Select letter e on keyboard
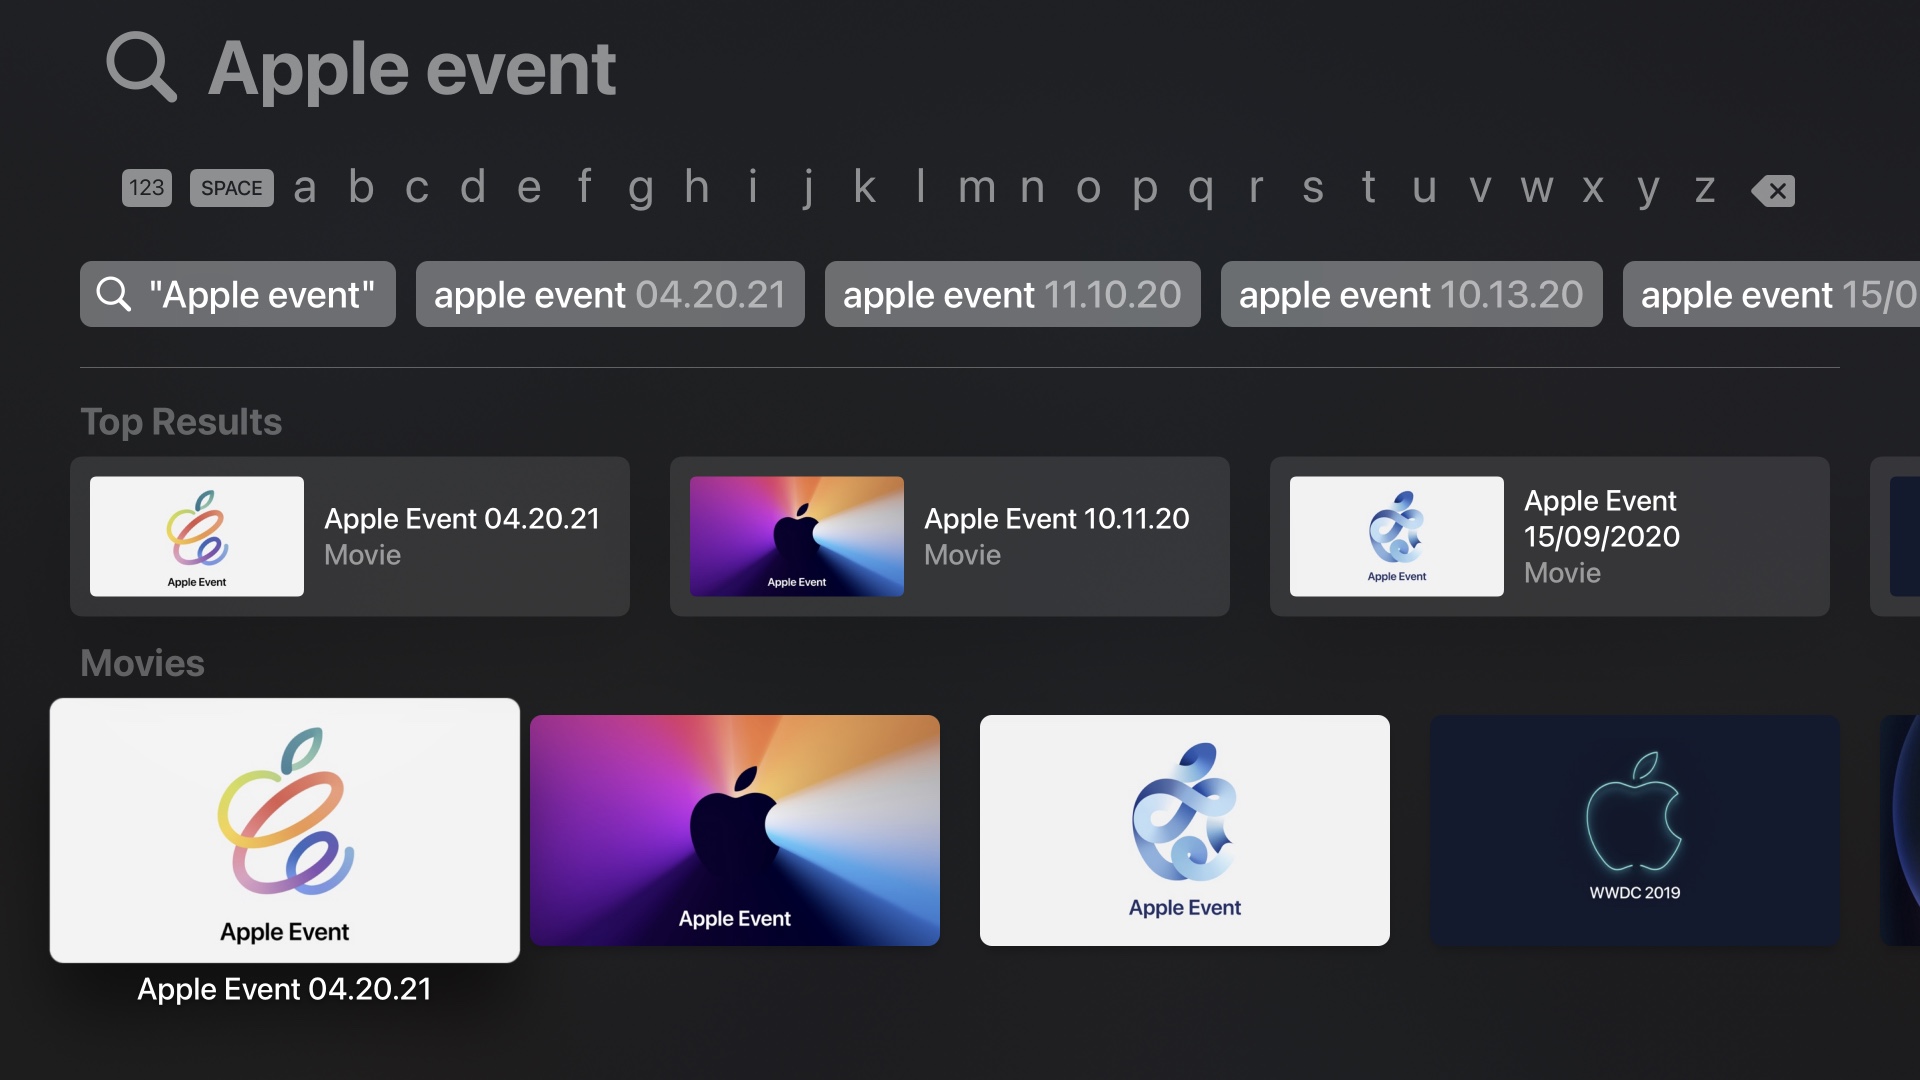Screen dimensions: 1920x1080 [529, 188]
